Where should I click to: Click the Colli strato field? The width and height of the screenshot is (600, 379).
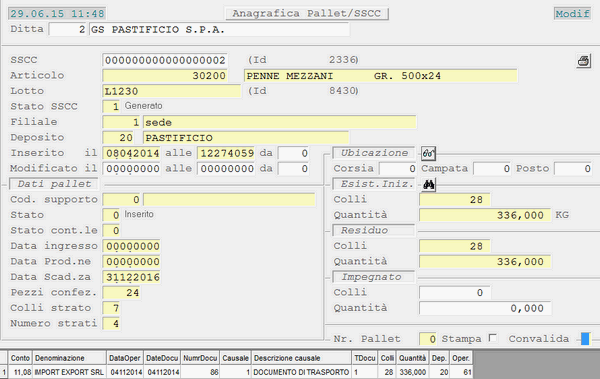pos(111,308)
